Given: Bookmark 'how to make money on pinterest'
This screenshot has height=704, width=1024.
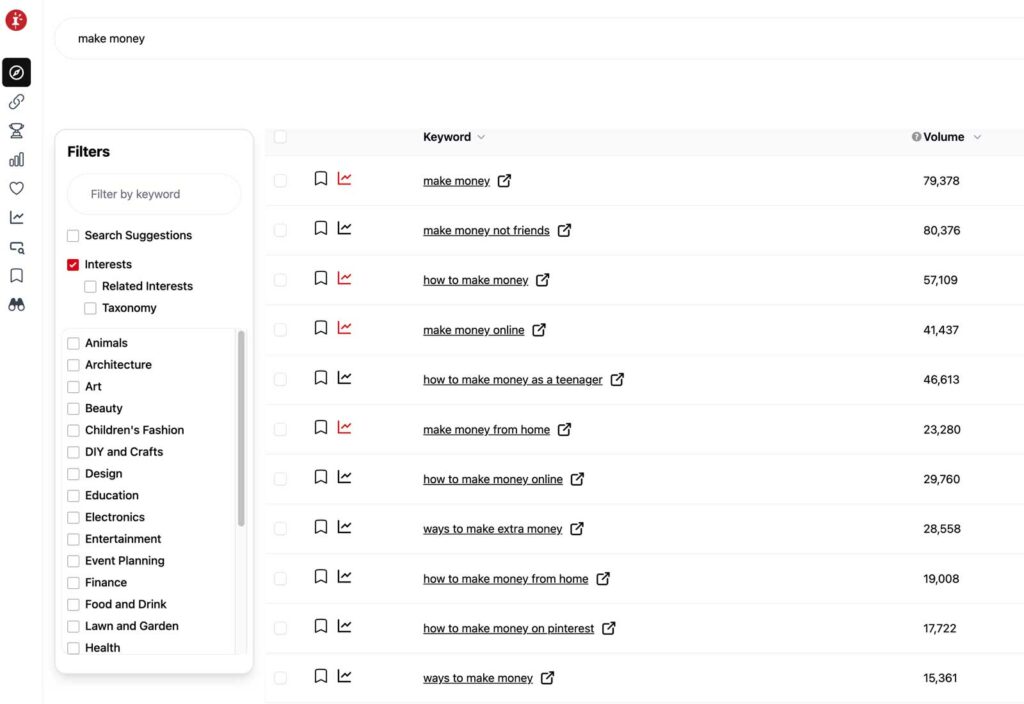Looking at the screenshot, I should [x=321, y=626].
